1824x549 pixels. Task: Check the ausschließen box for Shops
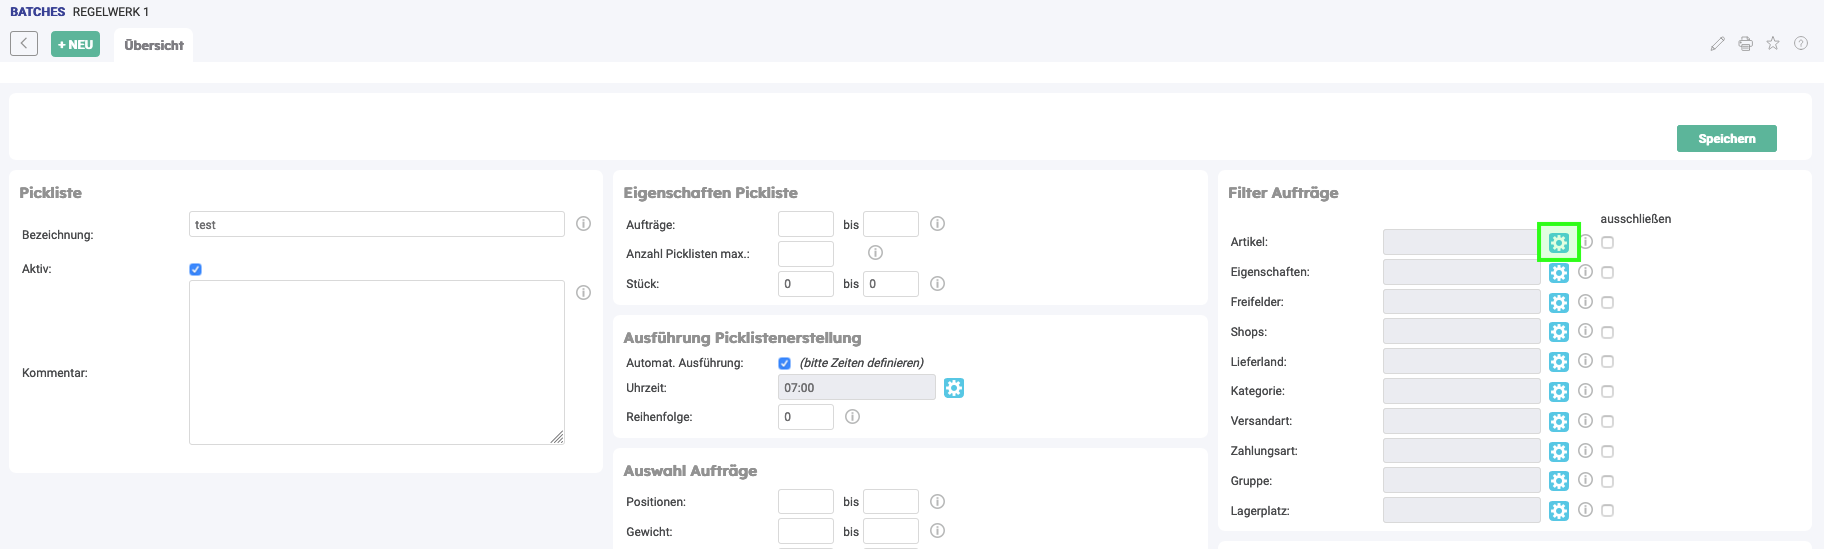pyautogui.click(x=1607, y=332)
